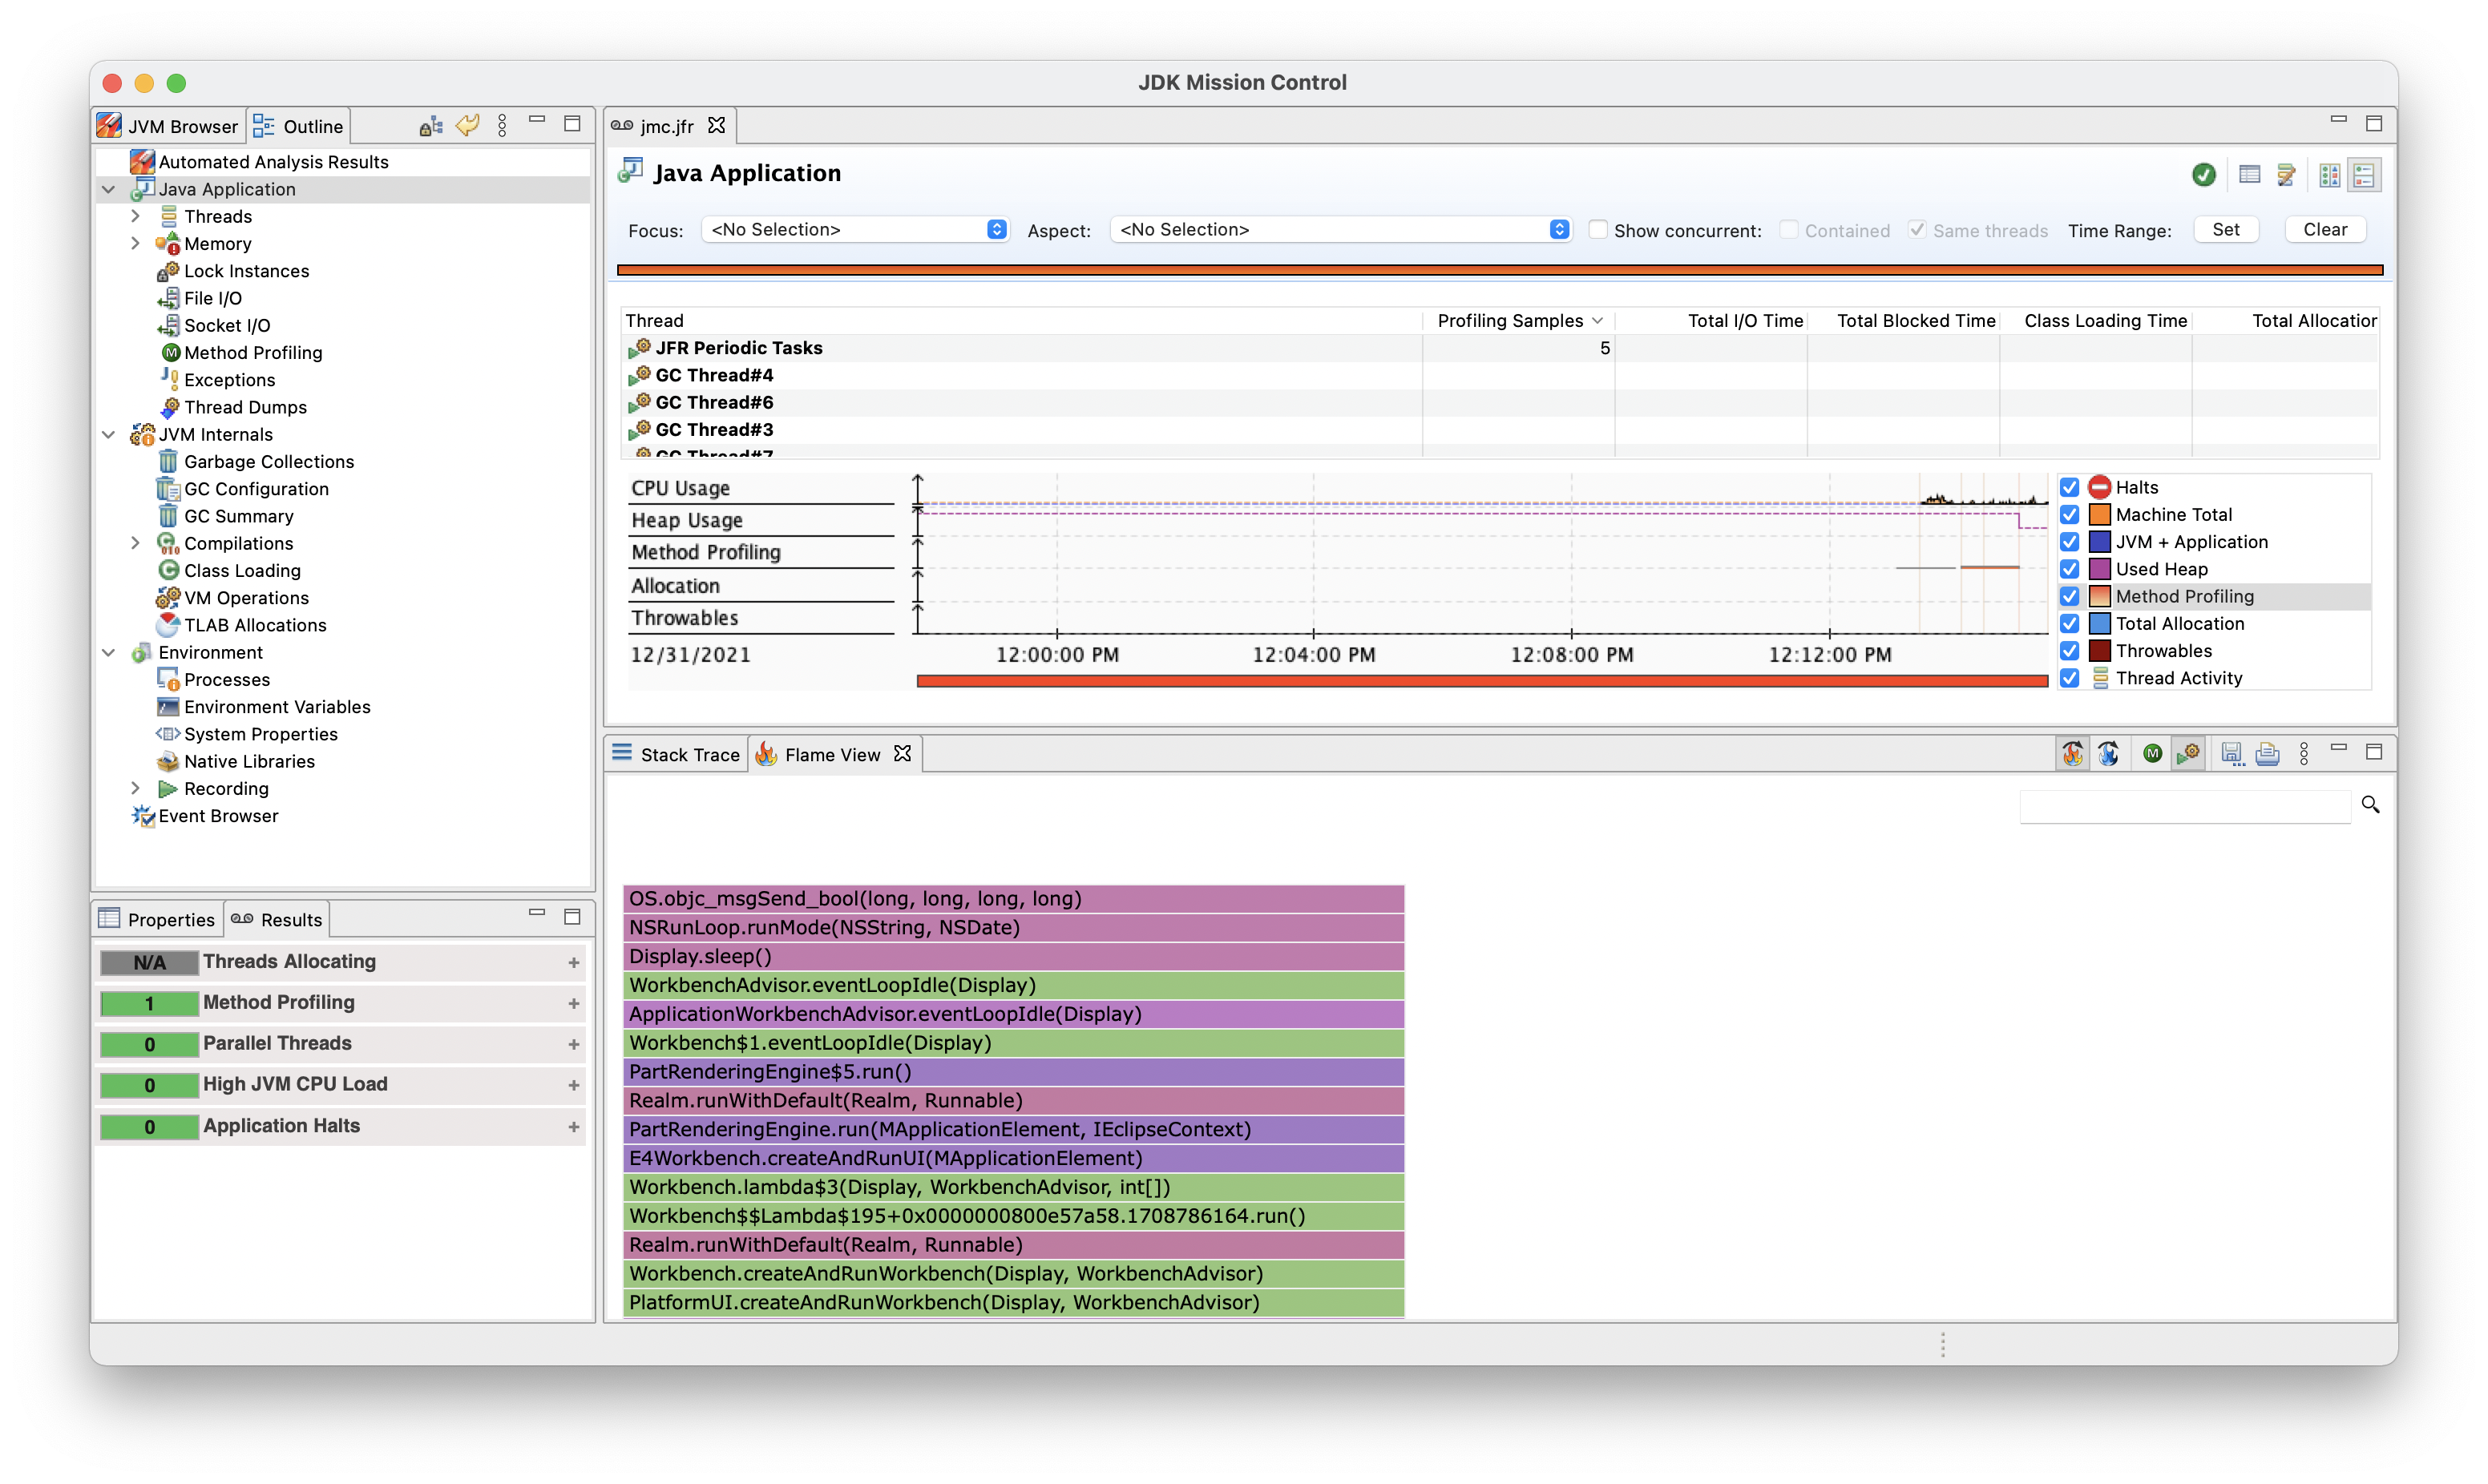
Task: Click the Set time range button
Action: 2226,230
